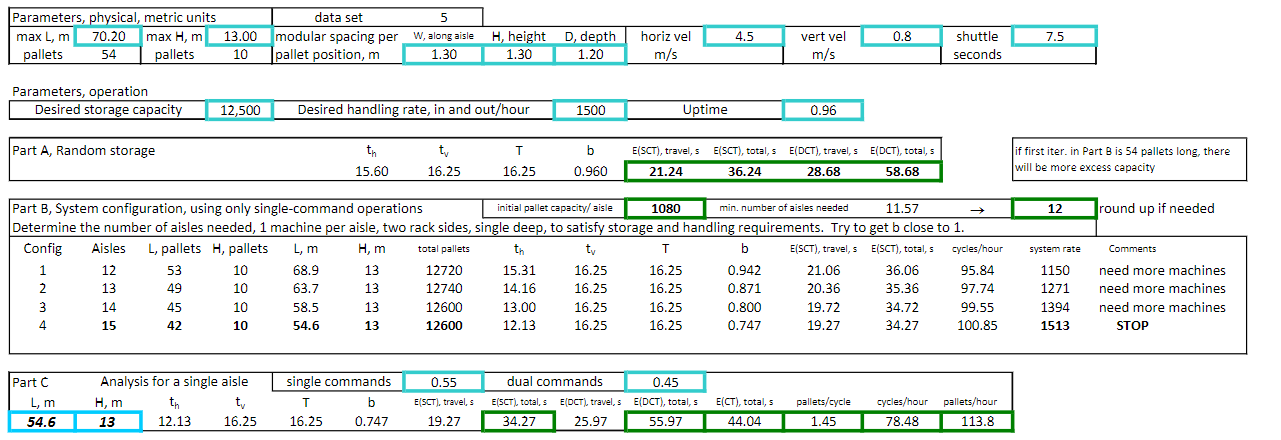Viewport: 1281px width, 440px height.
Task: Click Part C cycles/hour result 78.48
Action: (x=902, y=422)
